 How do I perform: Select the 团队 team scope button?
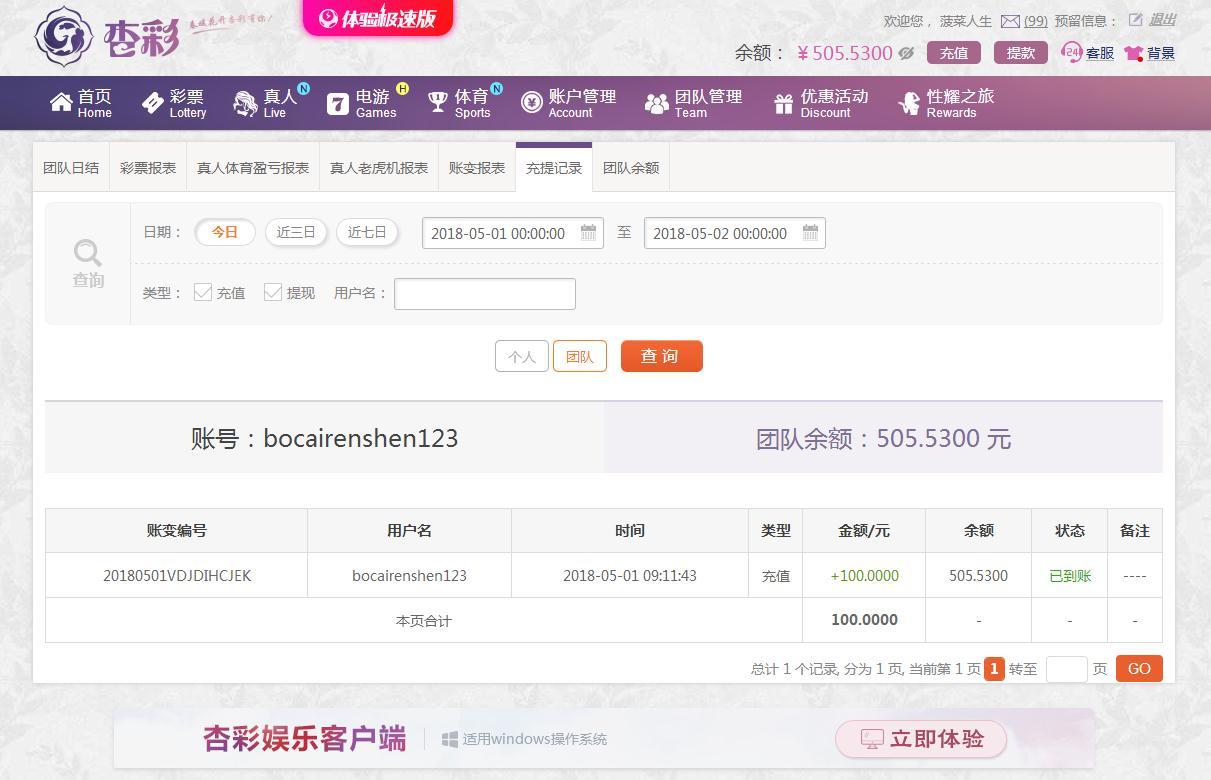(580, 357)
